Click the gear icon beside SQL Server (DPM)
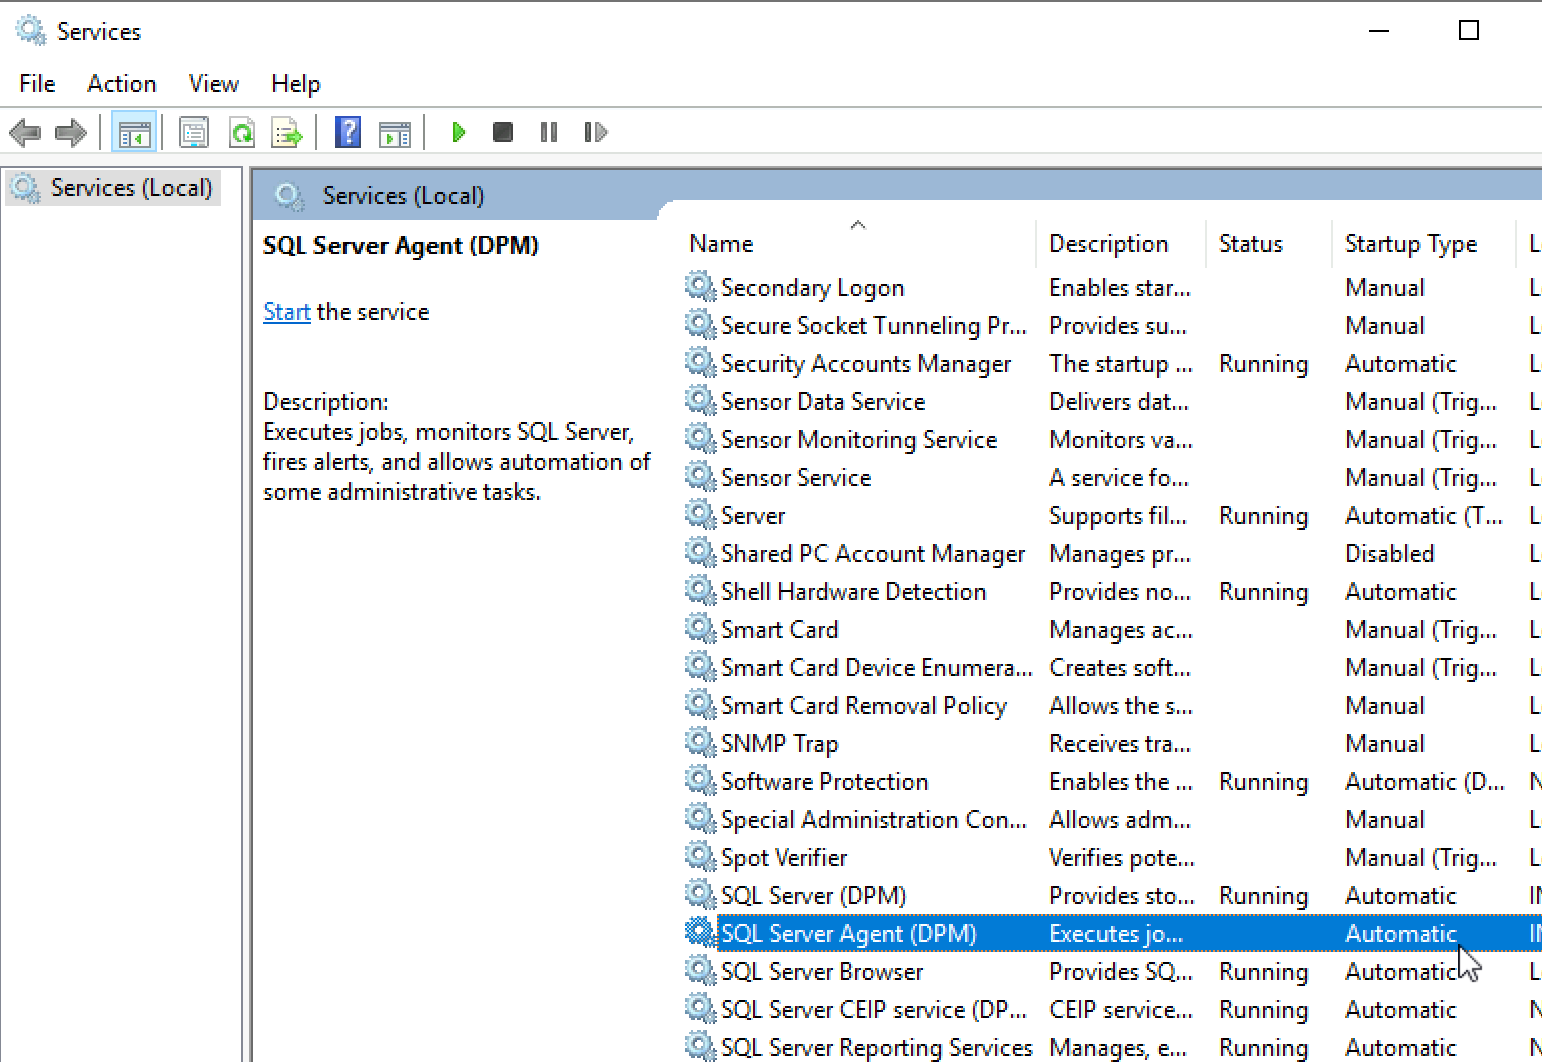1542x1062 pixels. click(700, 895)
